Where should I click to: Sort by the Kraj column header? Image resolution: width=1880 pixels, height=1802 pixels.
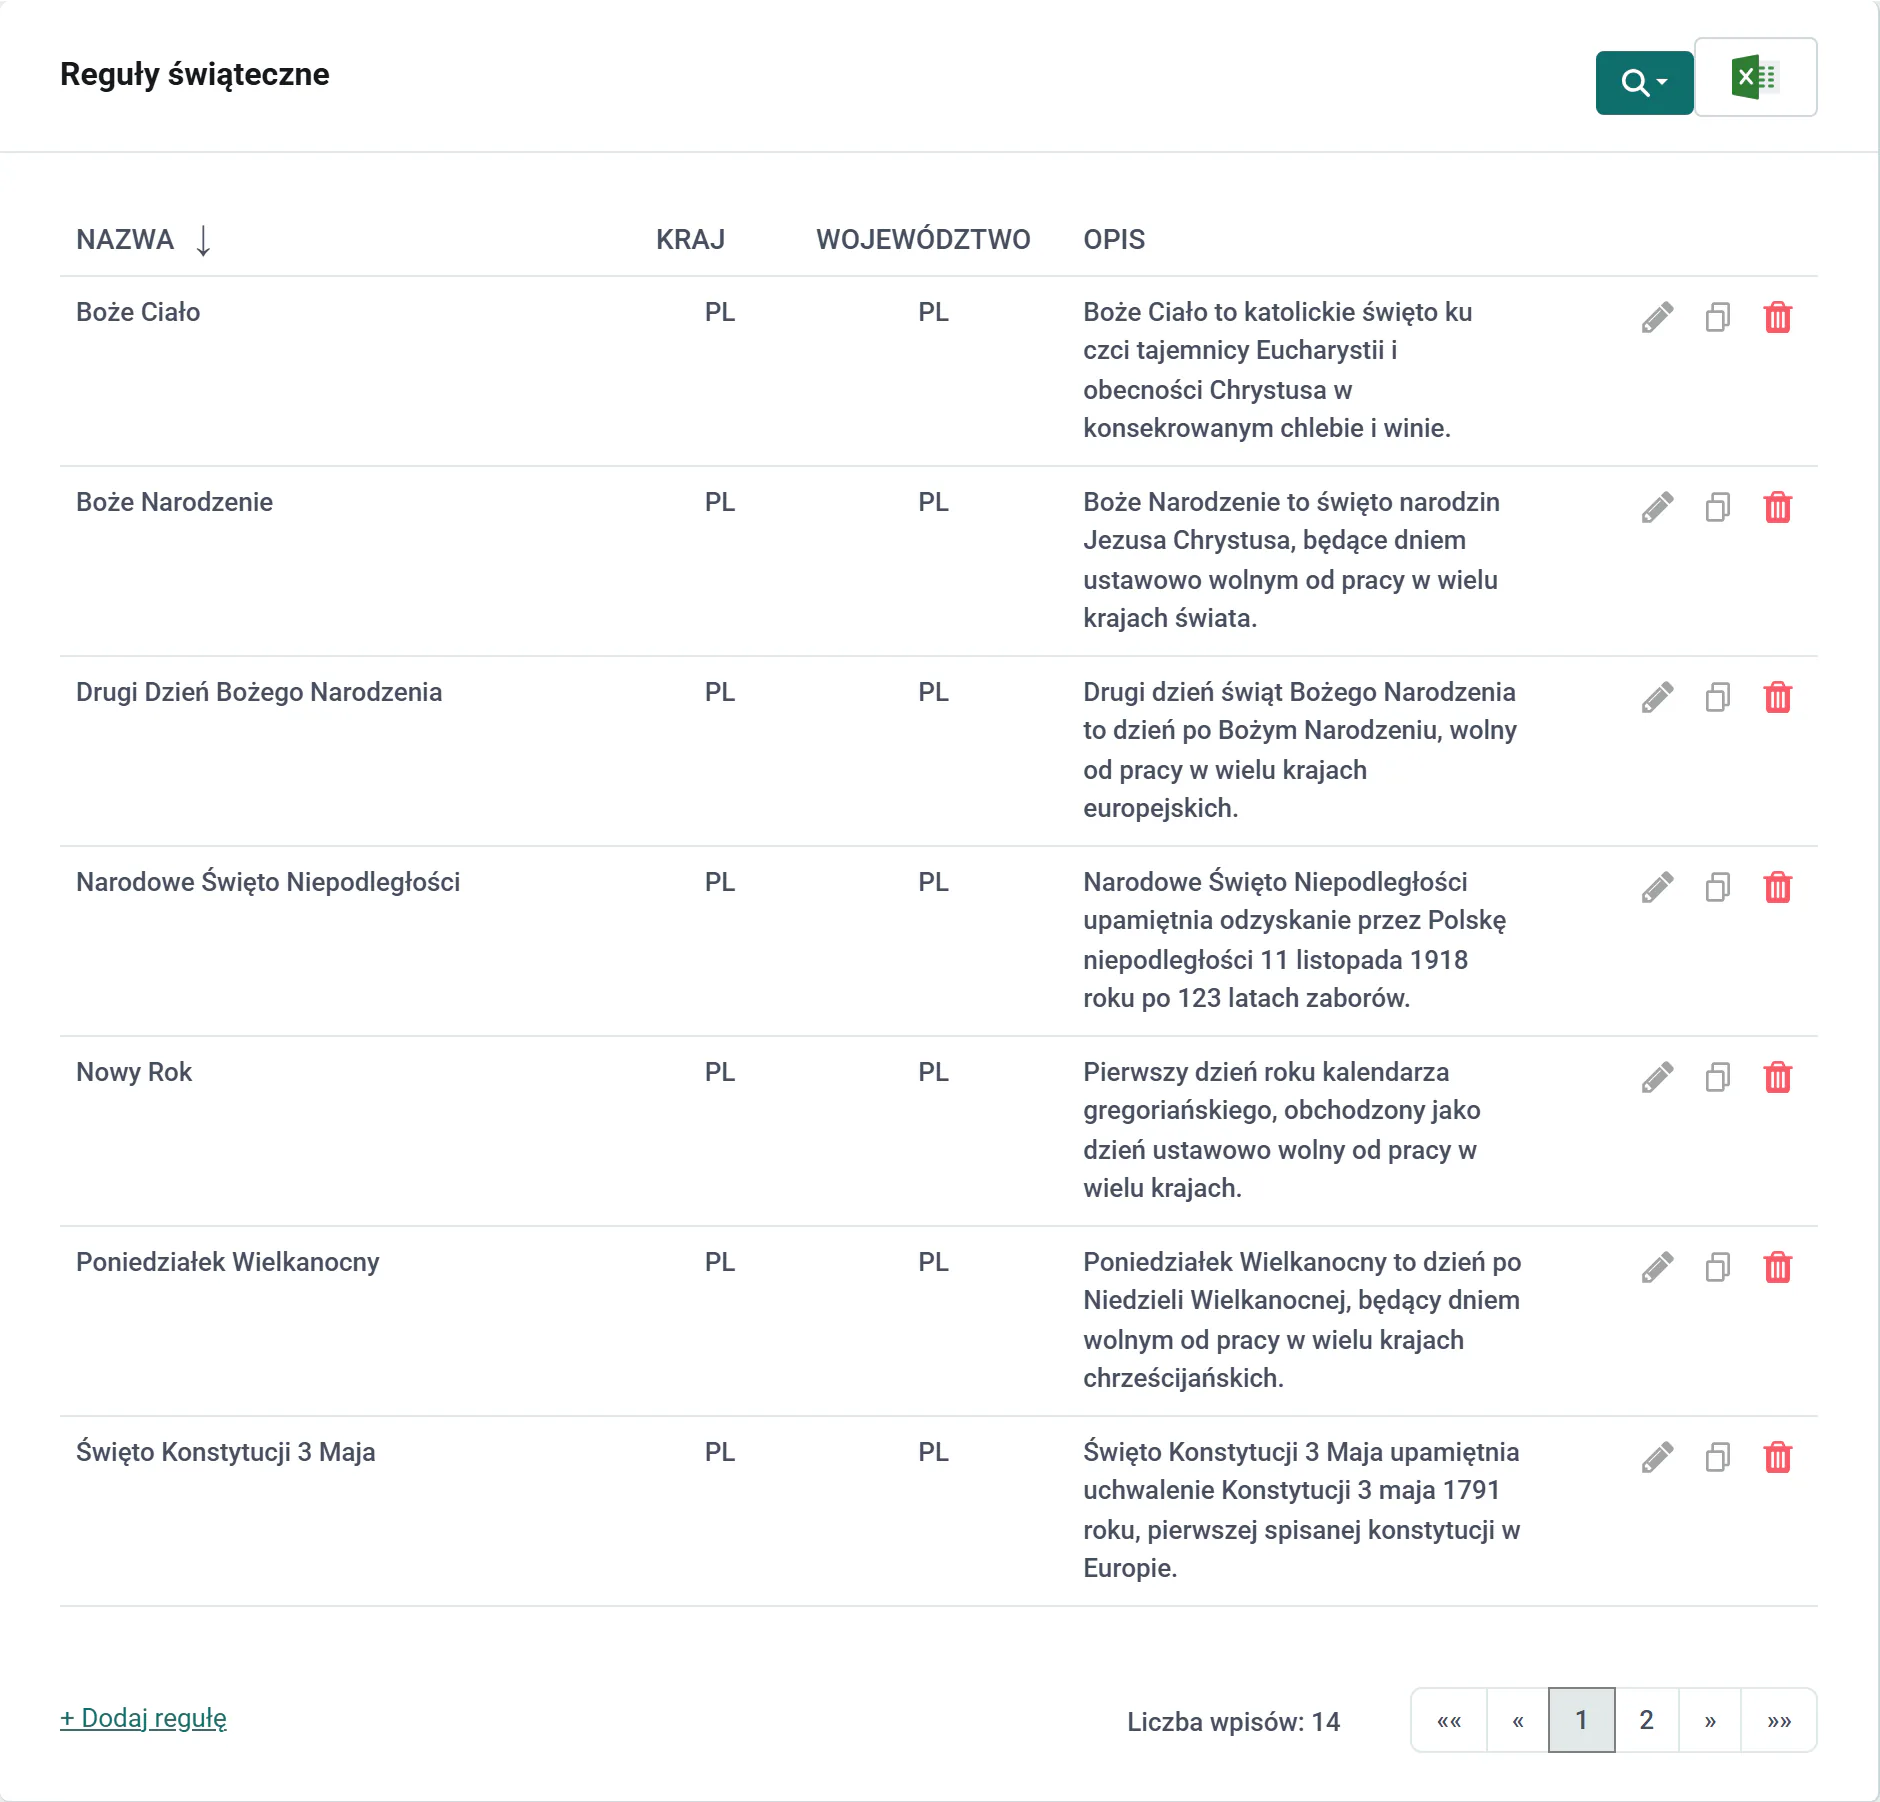690,240
